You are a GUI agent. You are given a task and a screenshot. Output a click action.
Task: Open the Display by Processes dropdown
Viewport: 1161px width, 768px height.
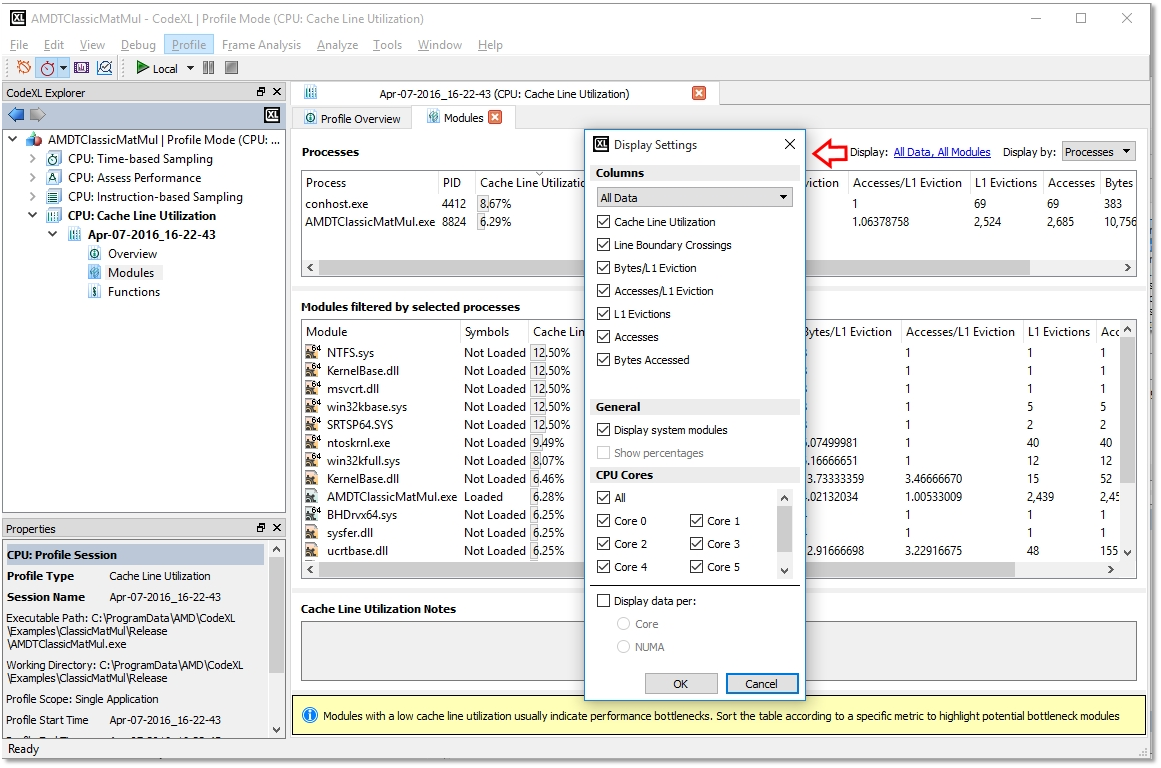coord(1098,152)
